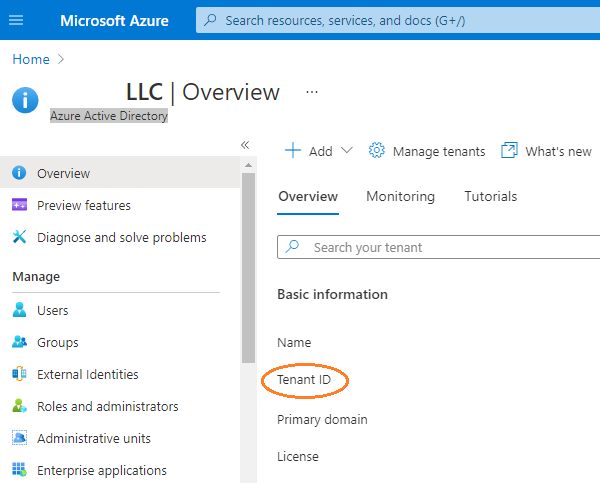
Task: Click the What's new external link icon
Action: point(509,150)
